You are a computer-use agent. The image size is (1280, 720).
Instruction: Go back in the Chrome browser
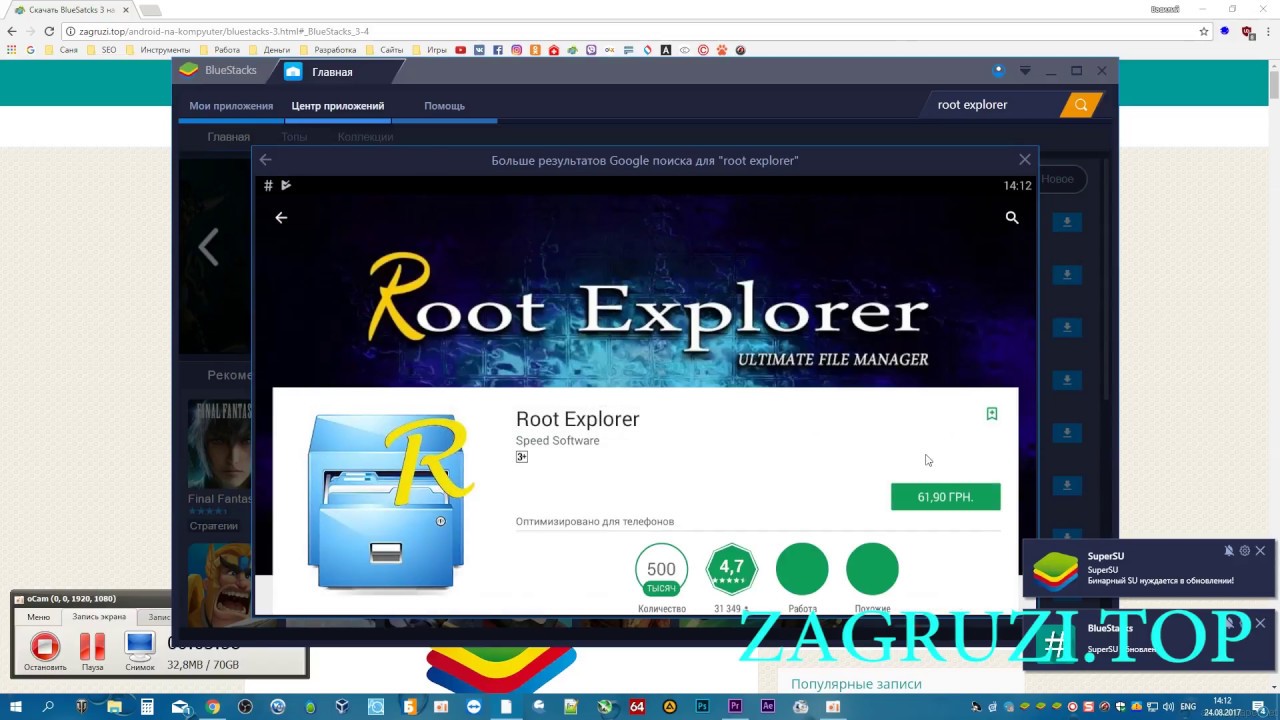pos(12,31)
